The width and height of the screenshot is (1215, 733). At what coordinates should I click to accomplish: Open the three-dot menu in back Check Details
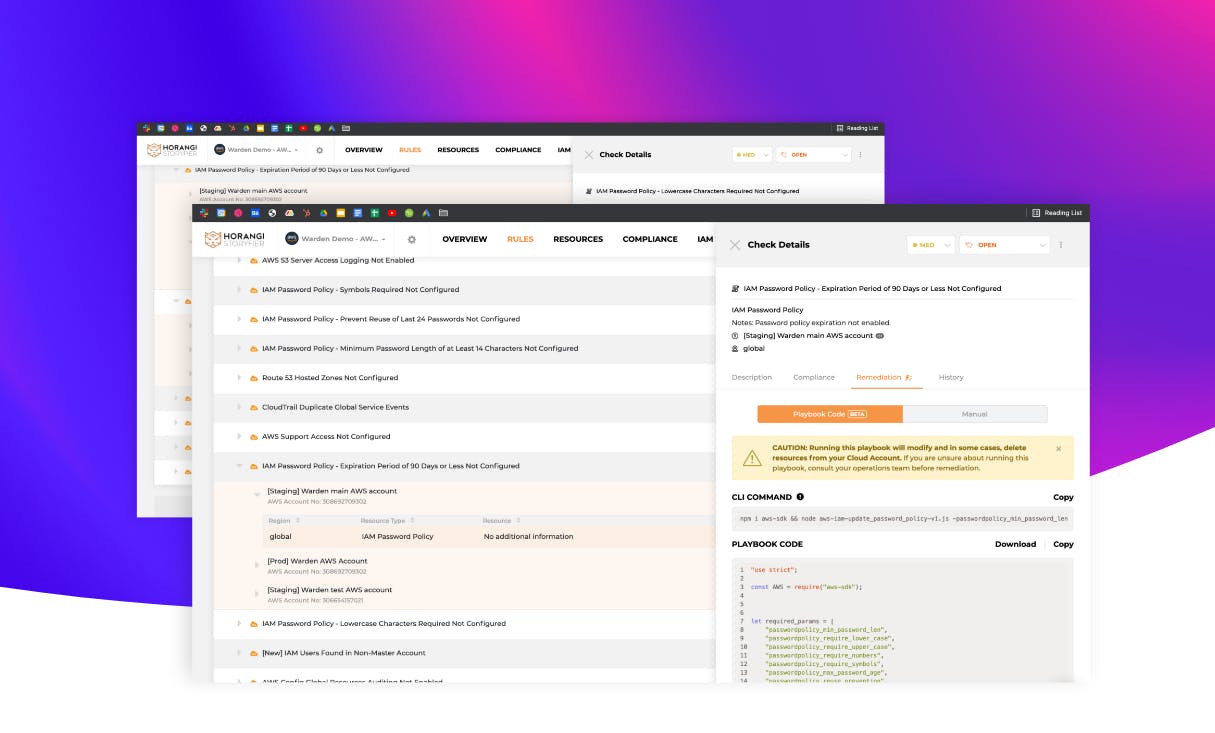[860, 155]
